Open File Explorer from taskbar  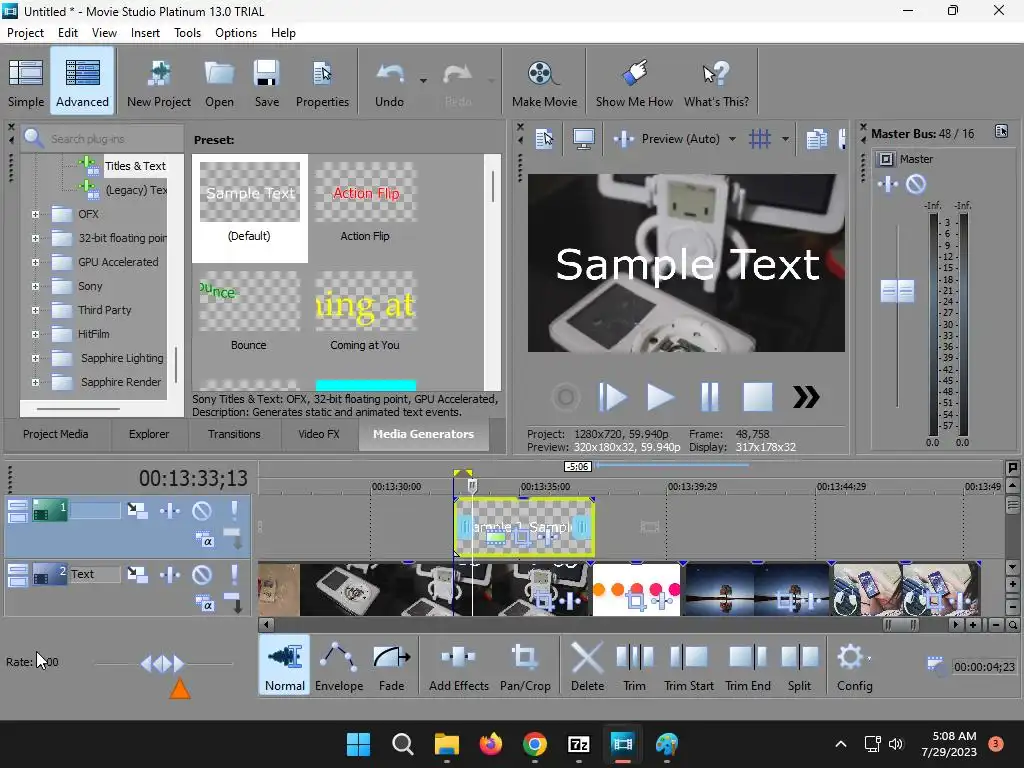coord(447,744)
